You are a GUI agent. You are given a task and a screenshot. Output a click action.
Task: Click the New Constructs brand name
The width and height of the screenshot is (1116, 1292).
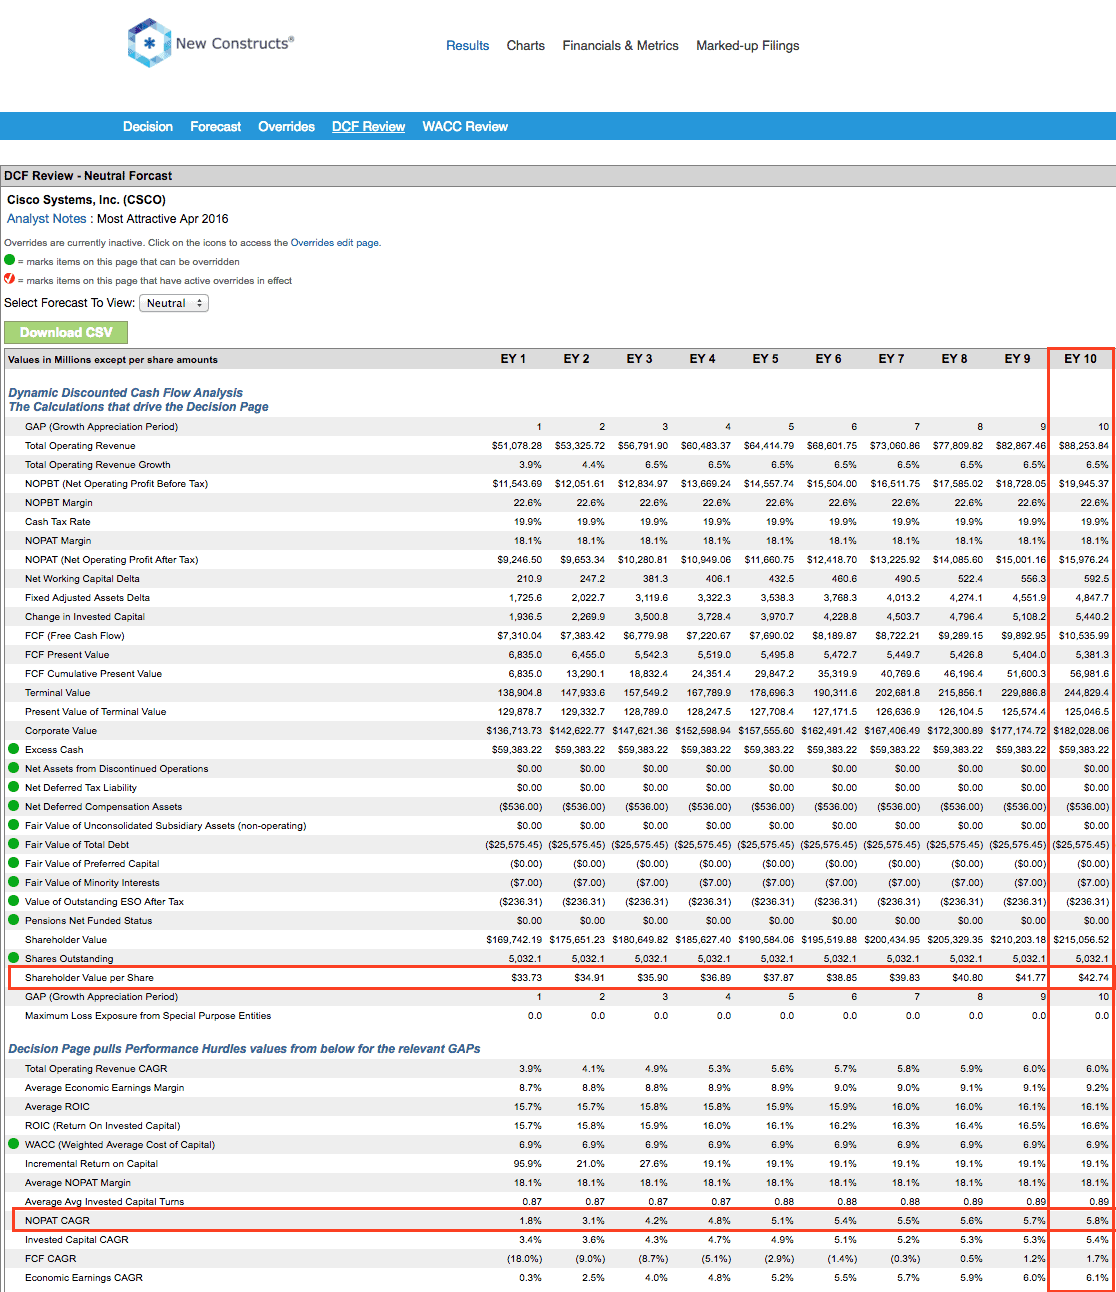point(235,43)
